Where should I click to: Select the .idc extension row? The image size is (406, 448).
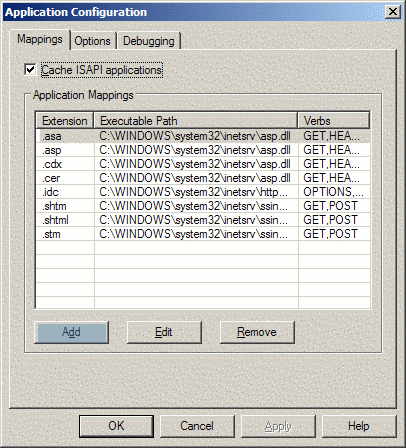pyautogui.click(x=203, y=192)
